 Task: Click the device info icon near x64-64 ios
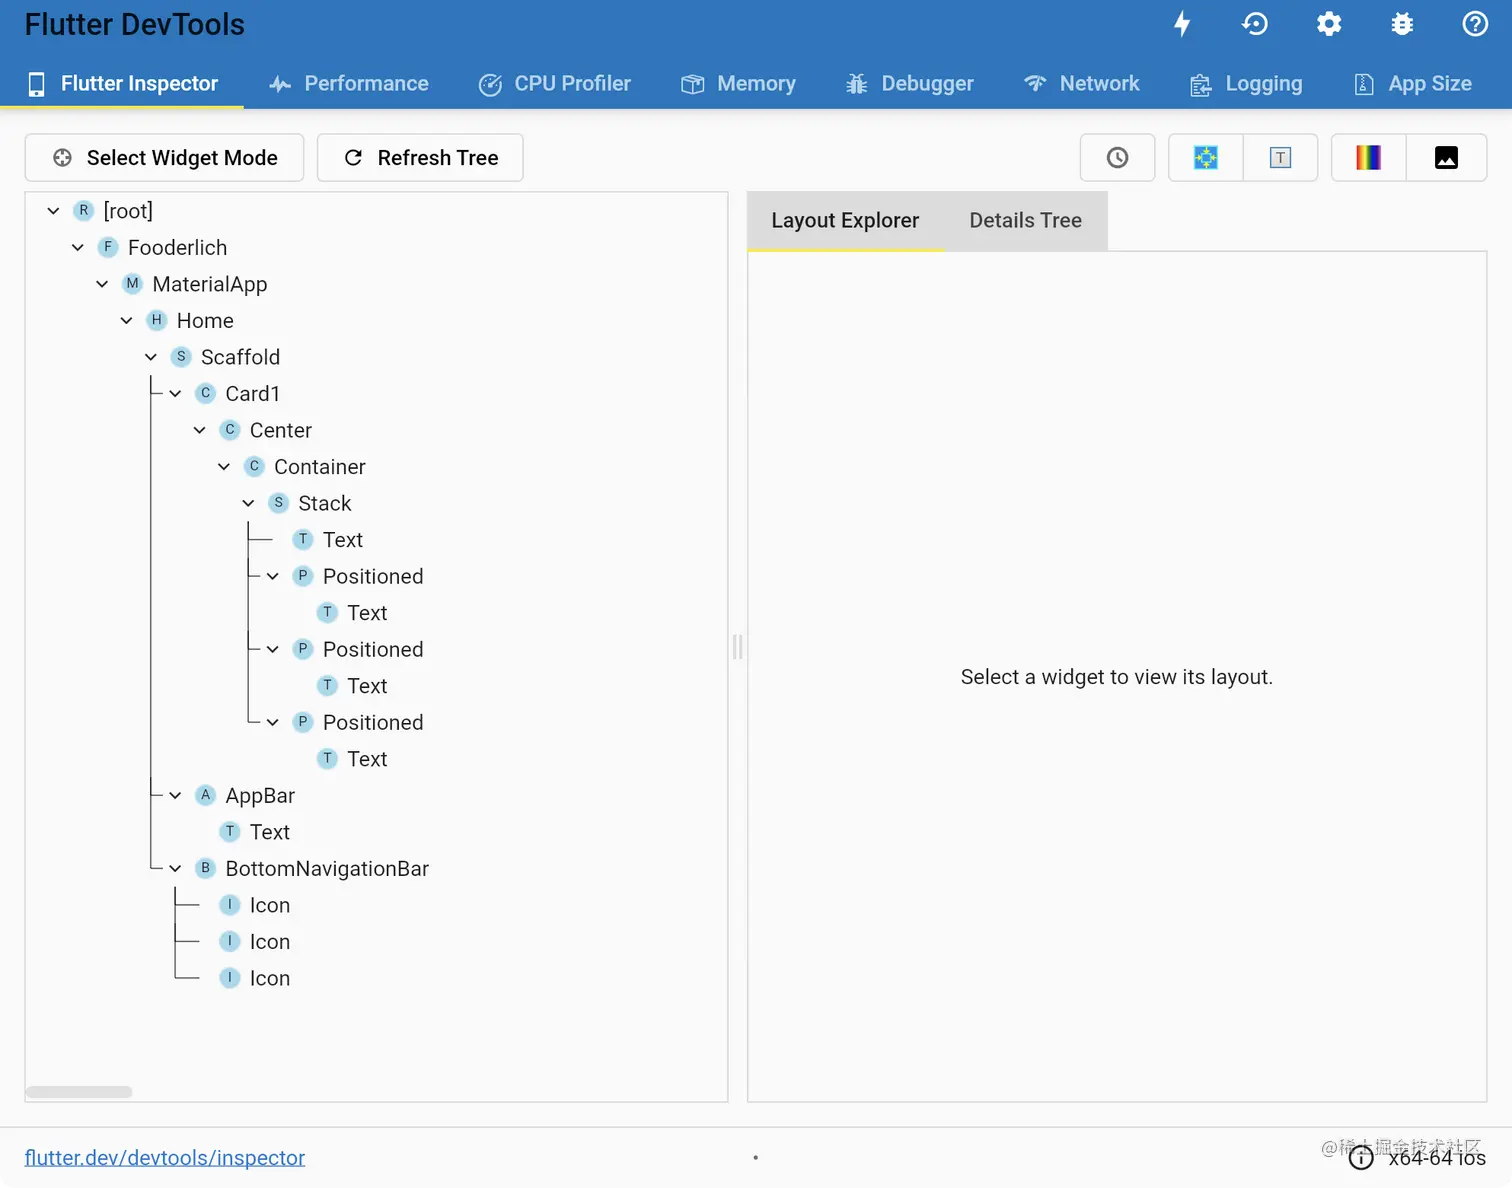point(1361,1158)
